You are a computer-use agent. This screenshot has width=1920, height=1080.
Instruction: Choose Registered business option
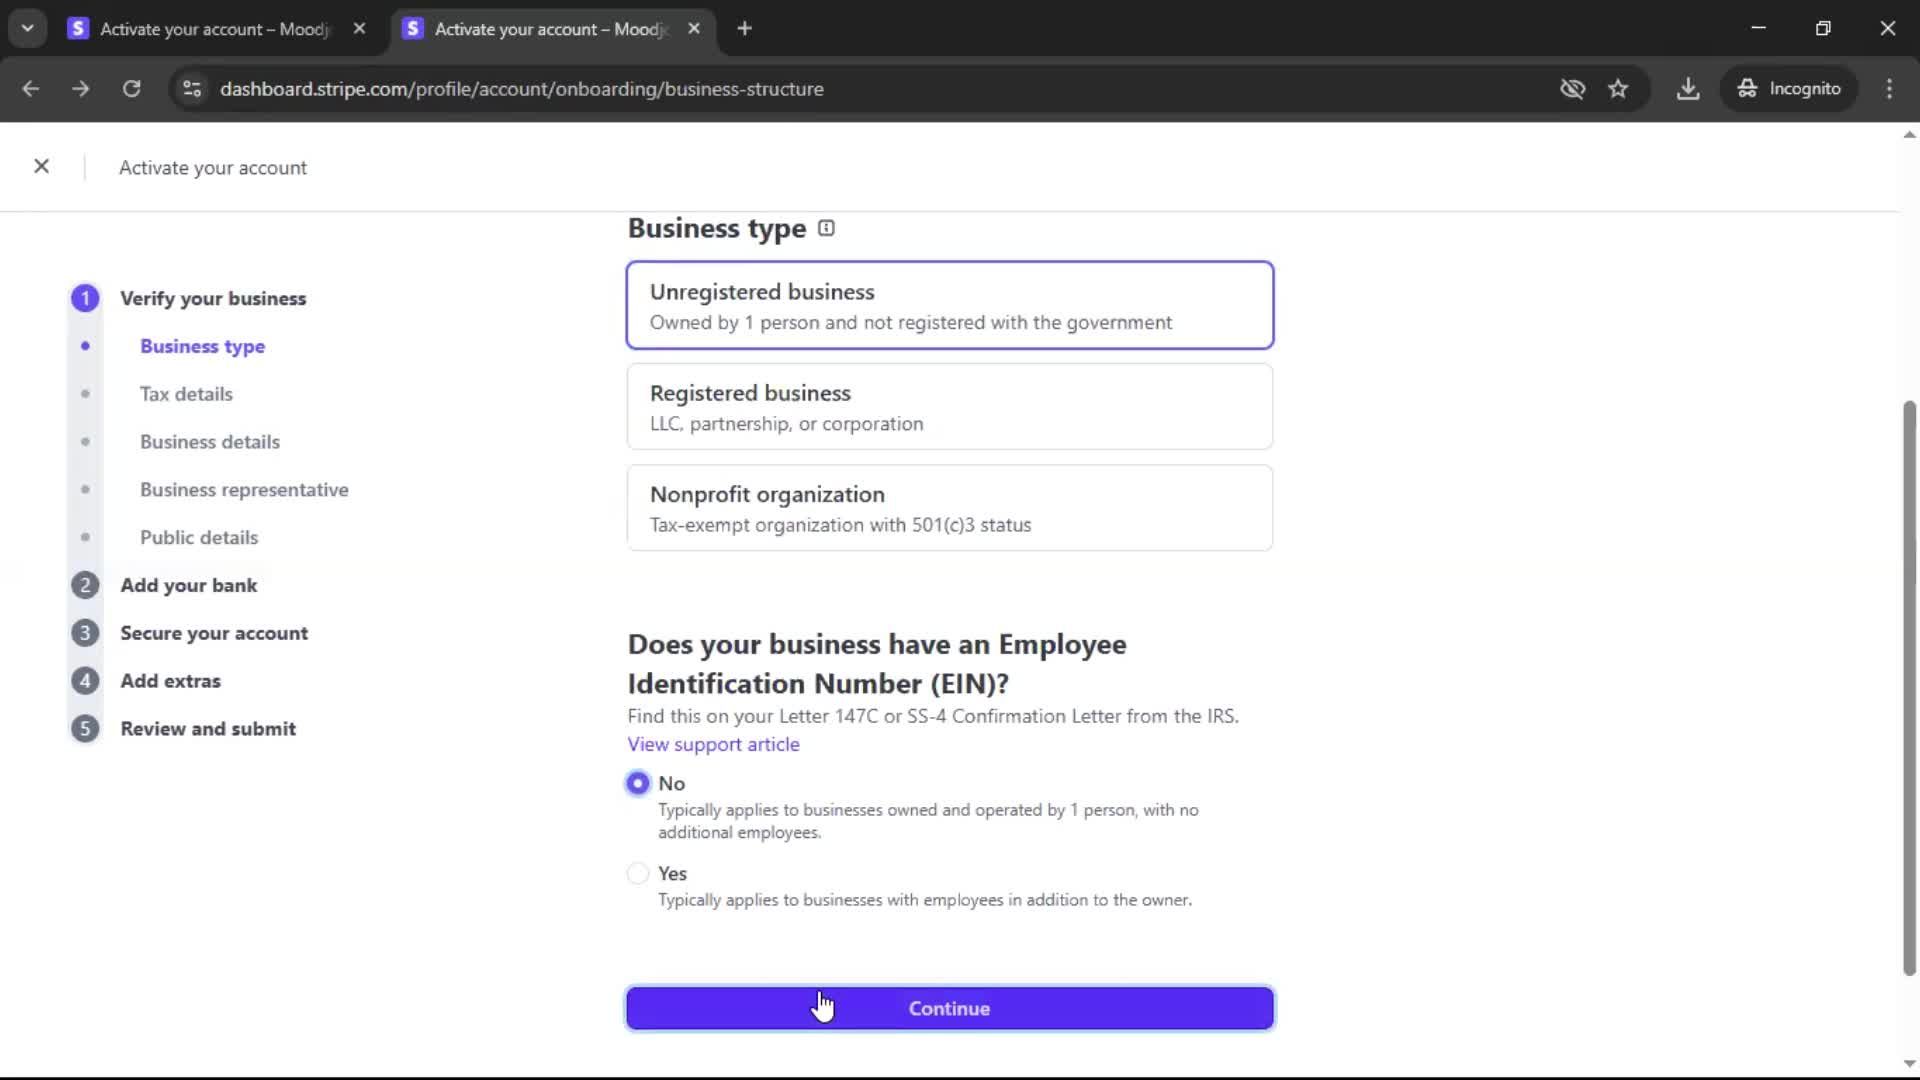949,407
